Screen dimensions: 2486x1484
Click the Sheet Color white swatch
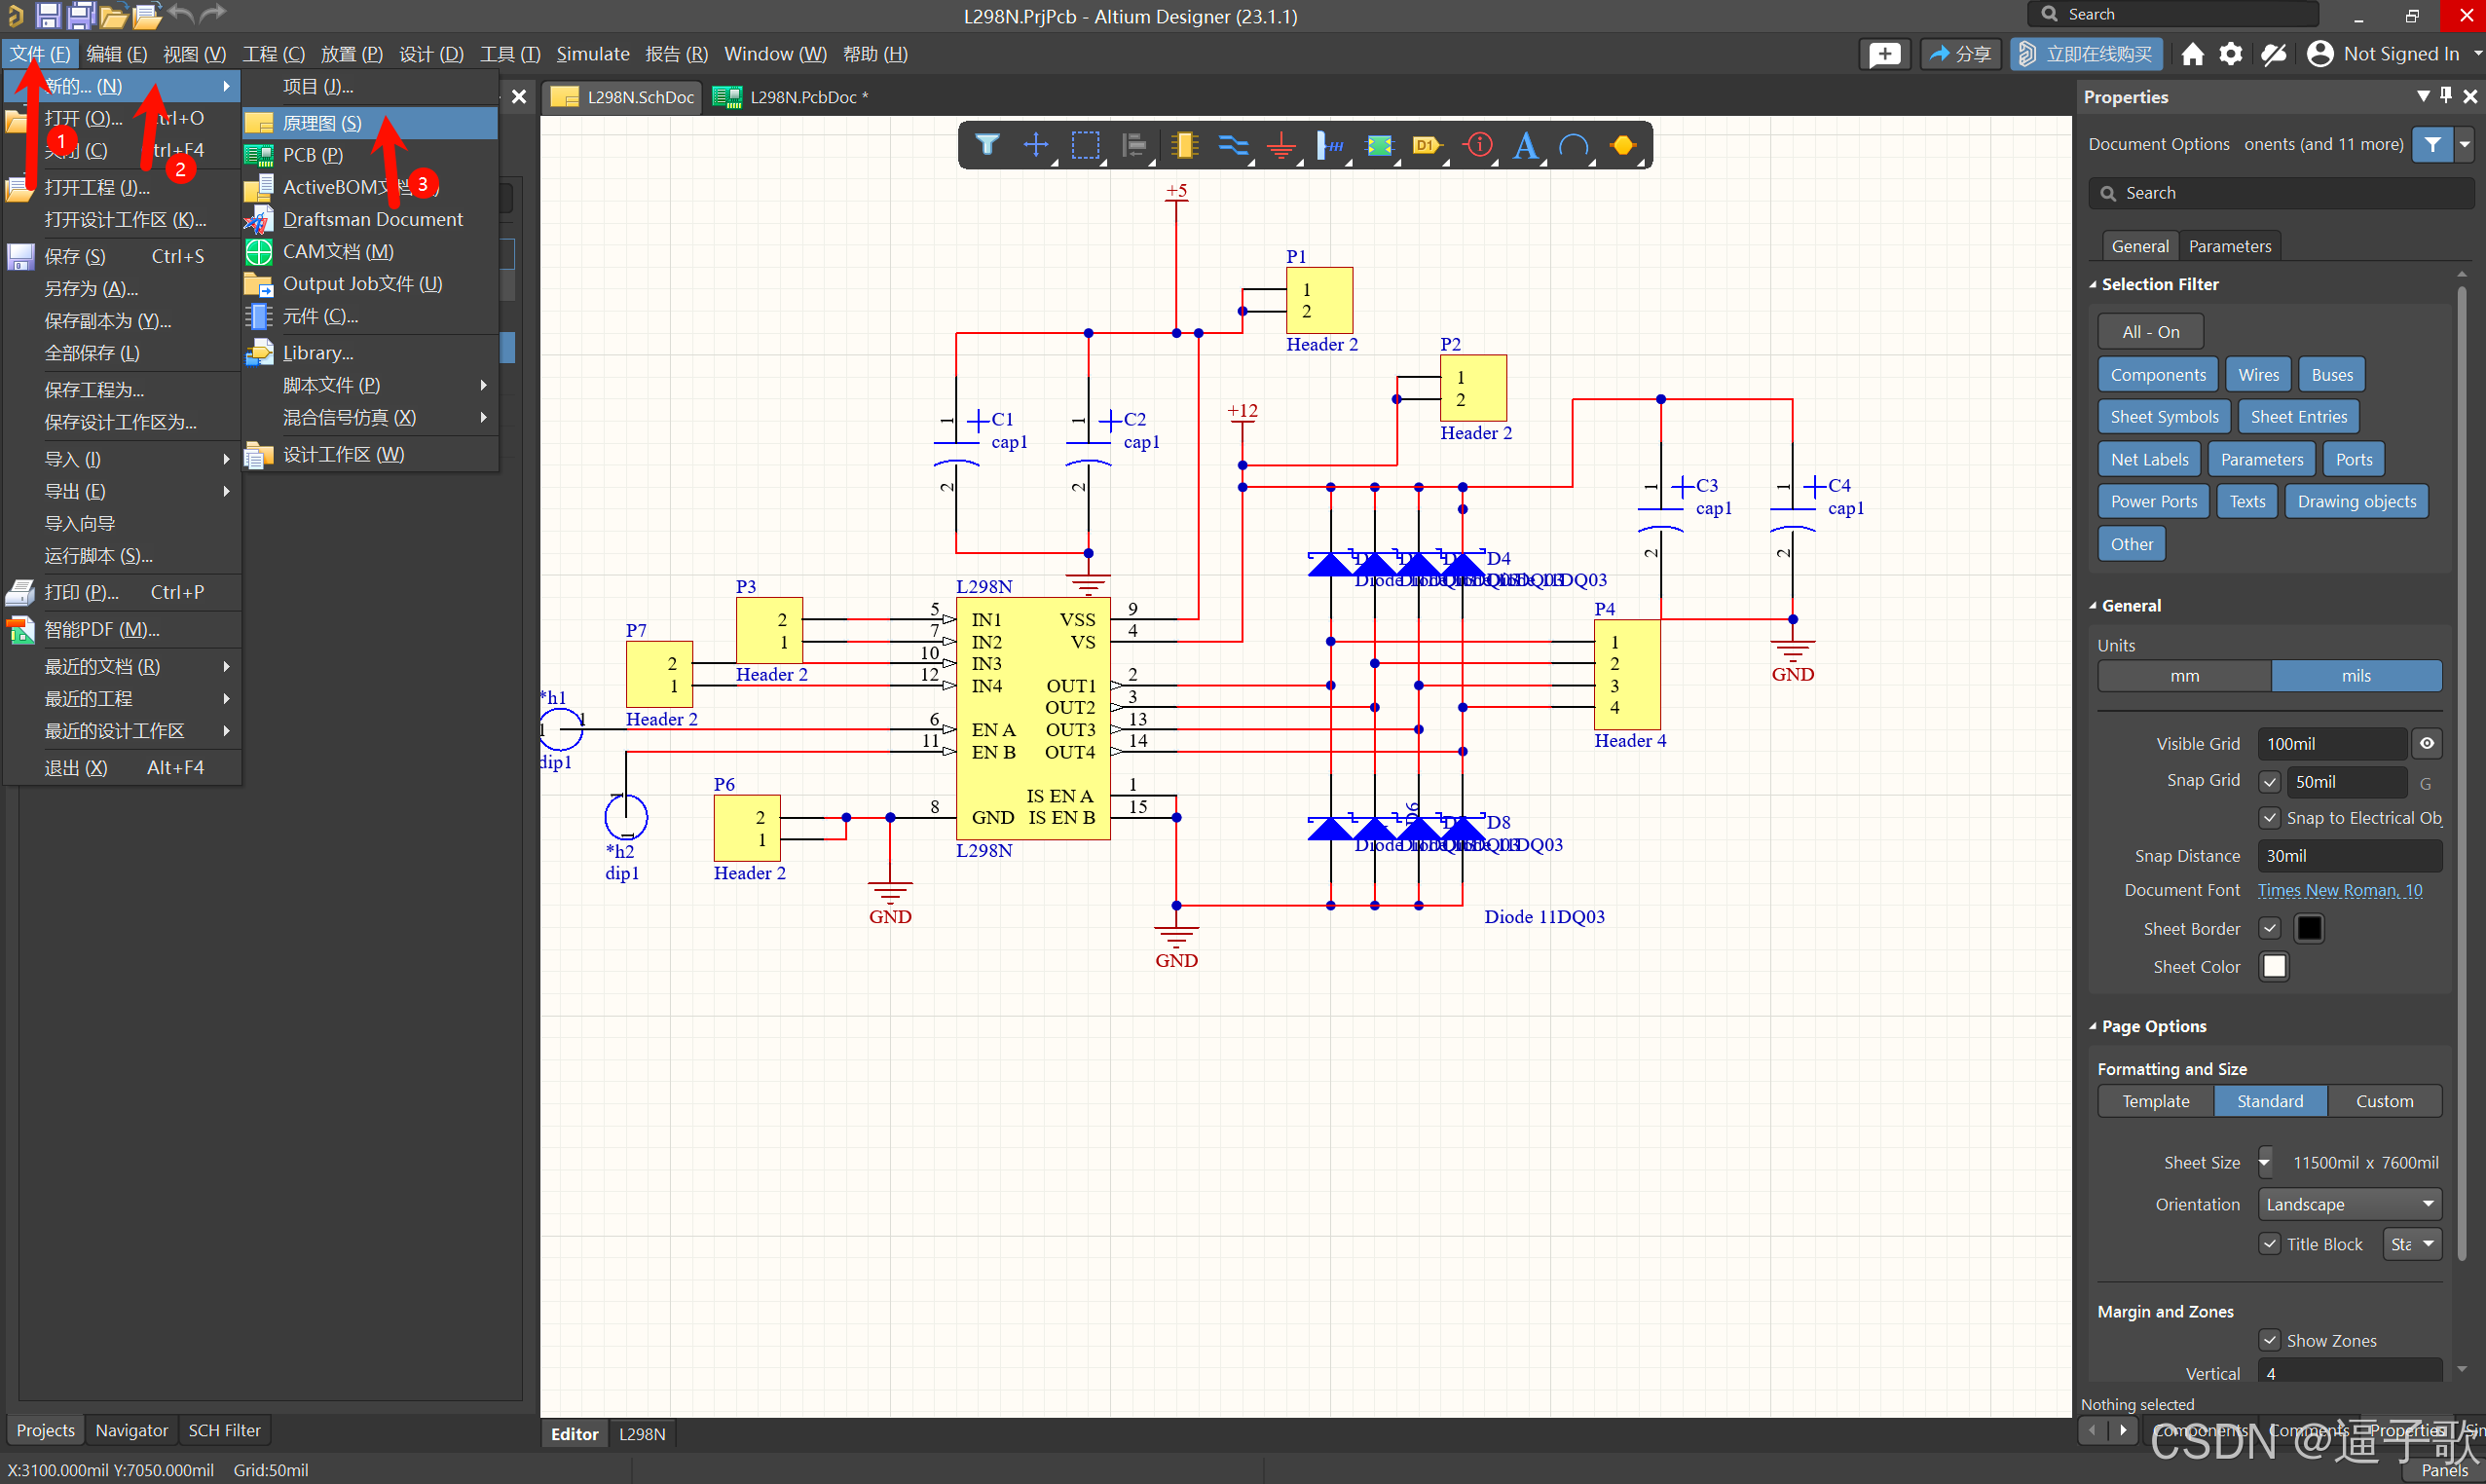pos(2274,966)
